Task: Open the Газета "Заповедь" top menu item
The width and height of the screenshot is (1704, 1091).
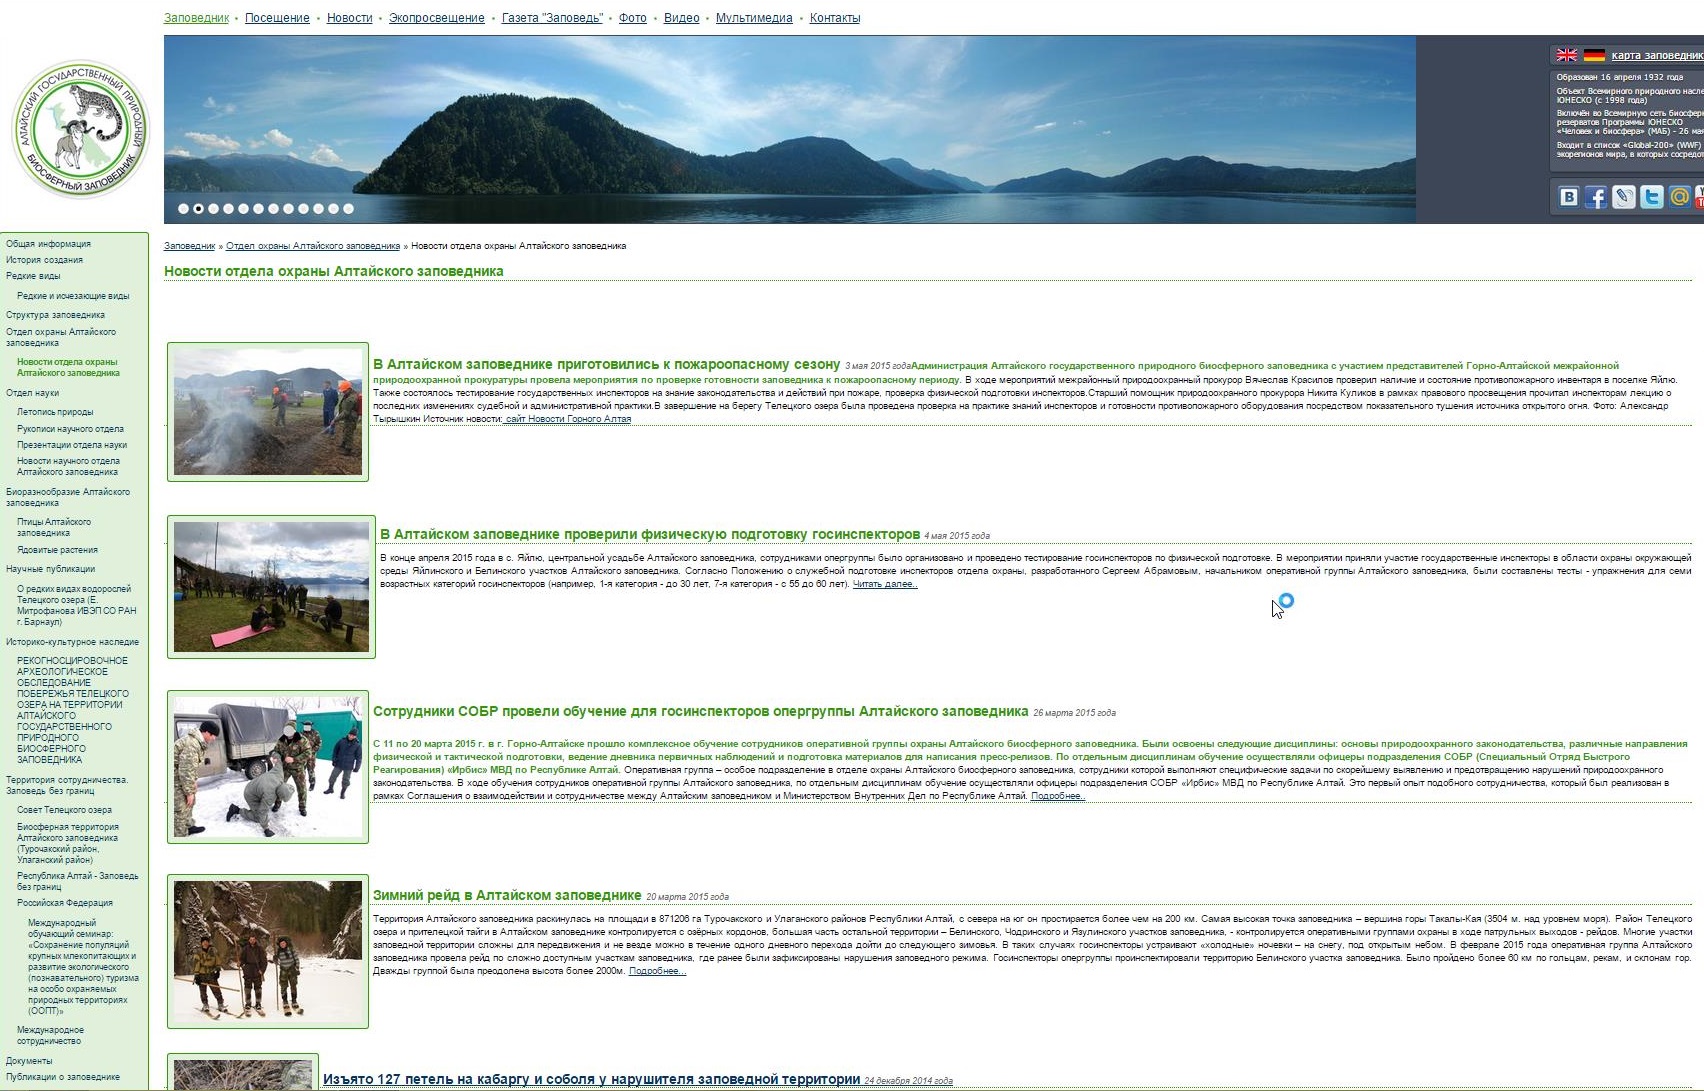Action: pos(552,18)
